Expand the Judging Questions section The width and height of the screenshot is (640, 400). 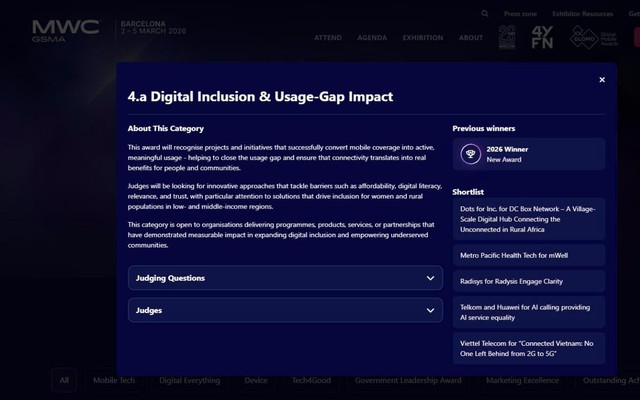285,278
